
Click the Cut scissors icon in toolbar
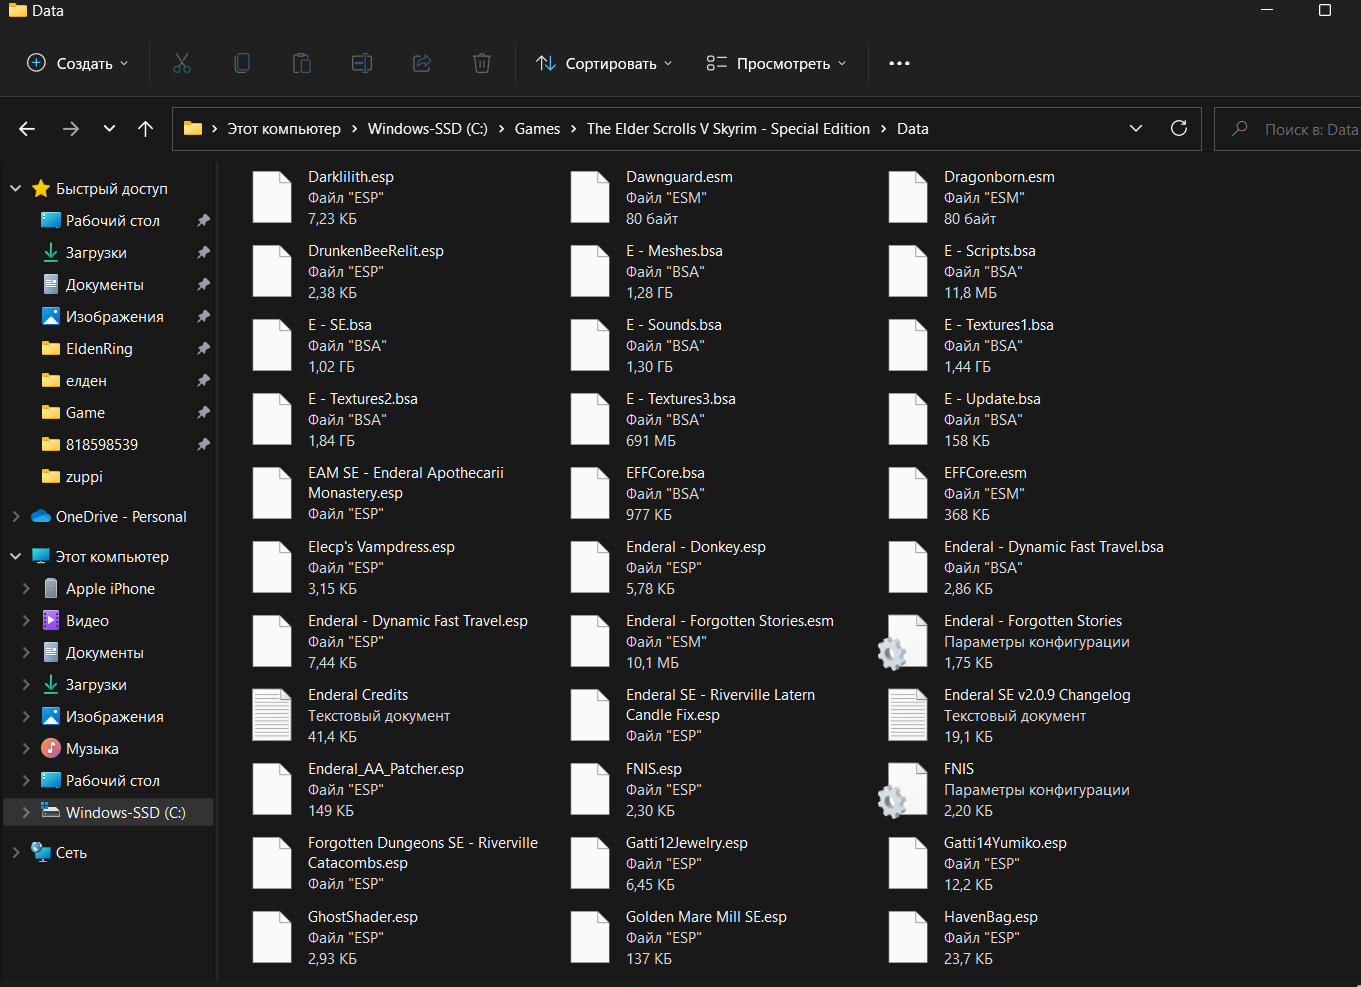(182, 63)
